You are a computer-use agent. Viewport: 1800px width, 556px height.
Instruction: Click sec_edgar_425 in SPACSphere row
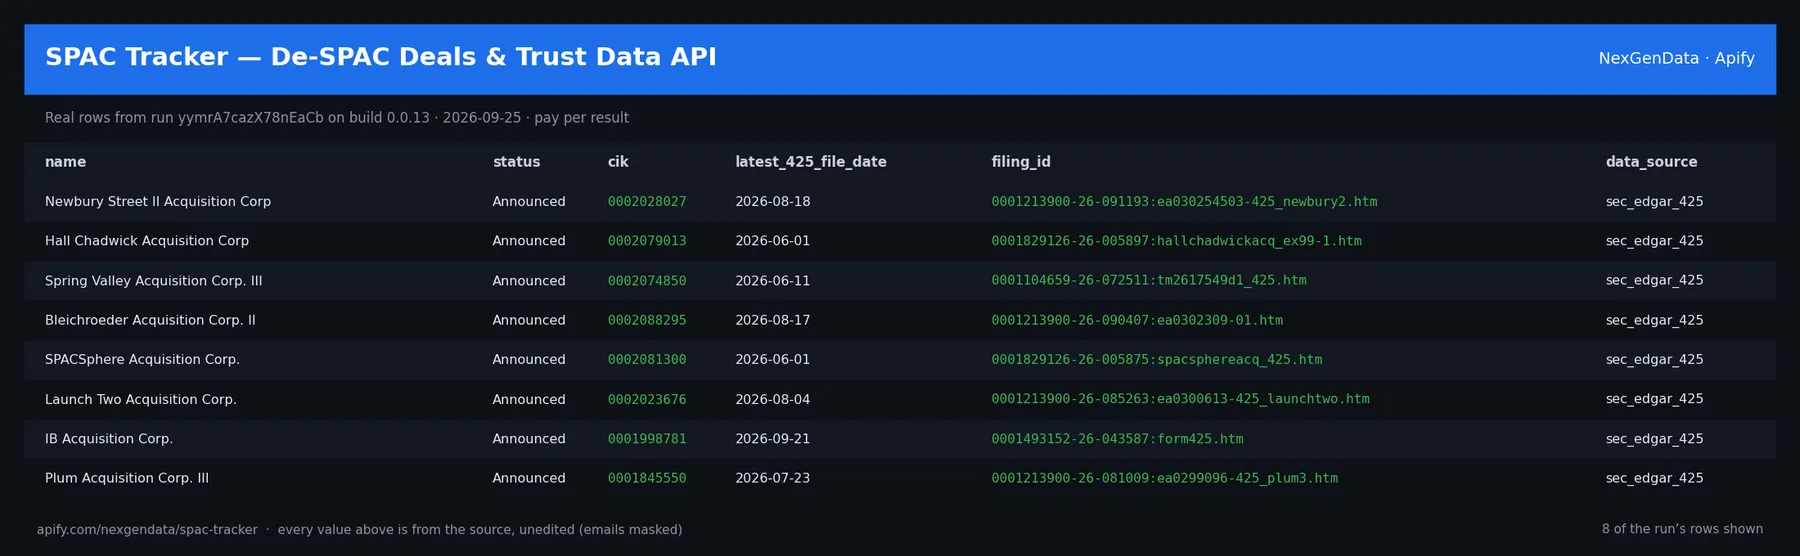click(1654, 360)
